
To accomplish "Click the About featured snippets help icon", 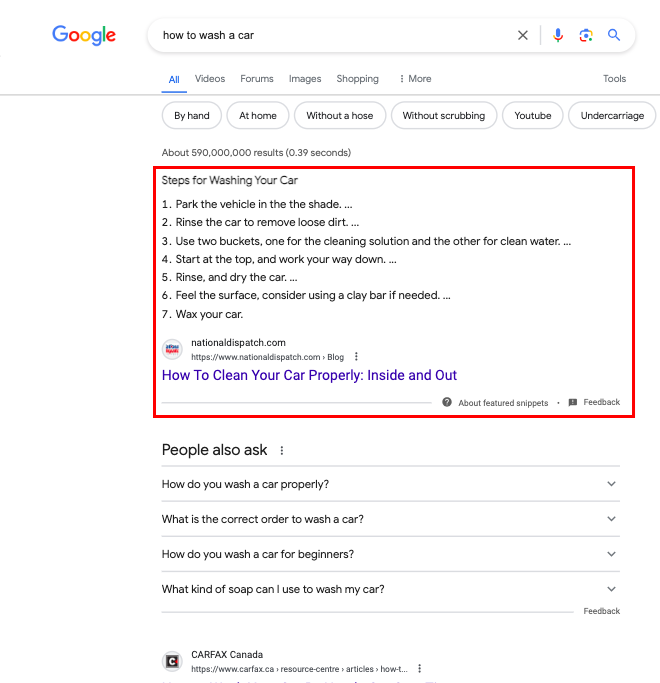I will tap(447, 402).
